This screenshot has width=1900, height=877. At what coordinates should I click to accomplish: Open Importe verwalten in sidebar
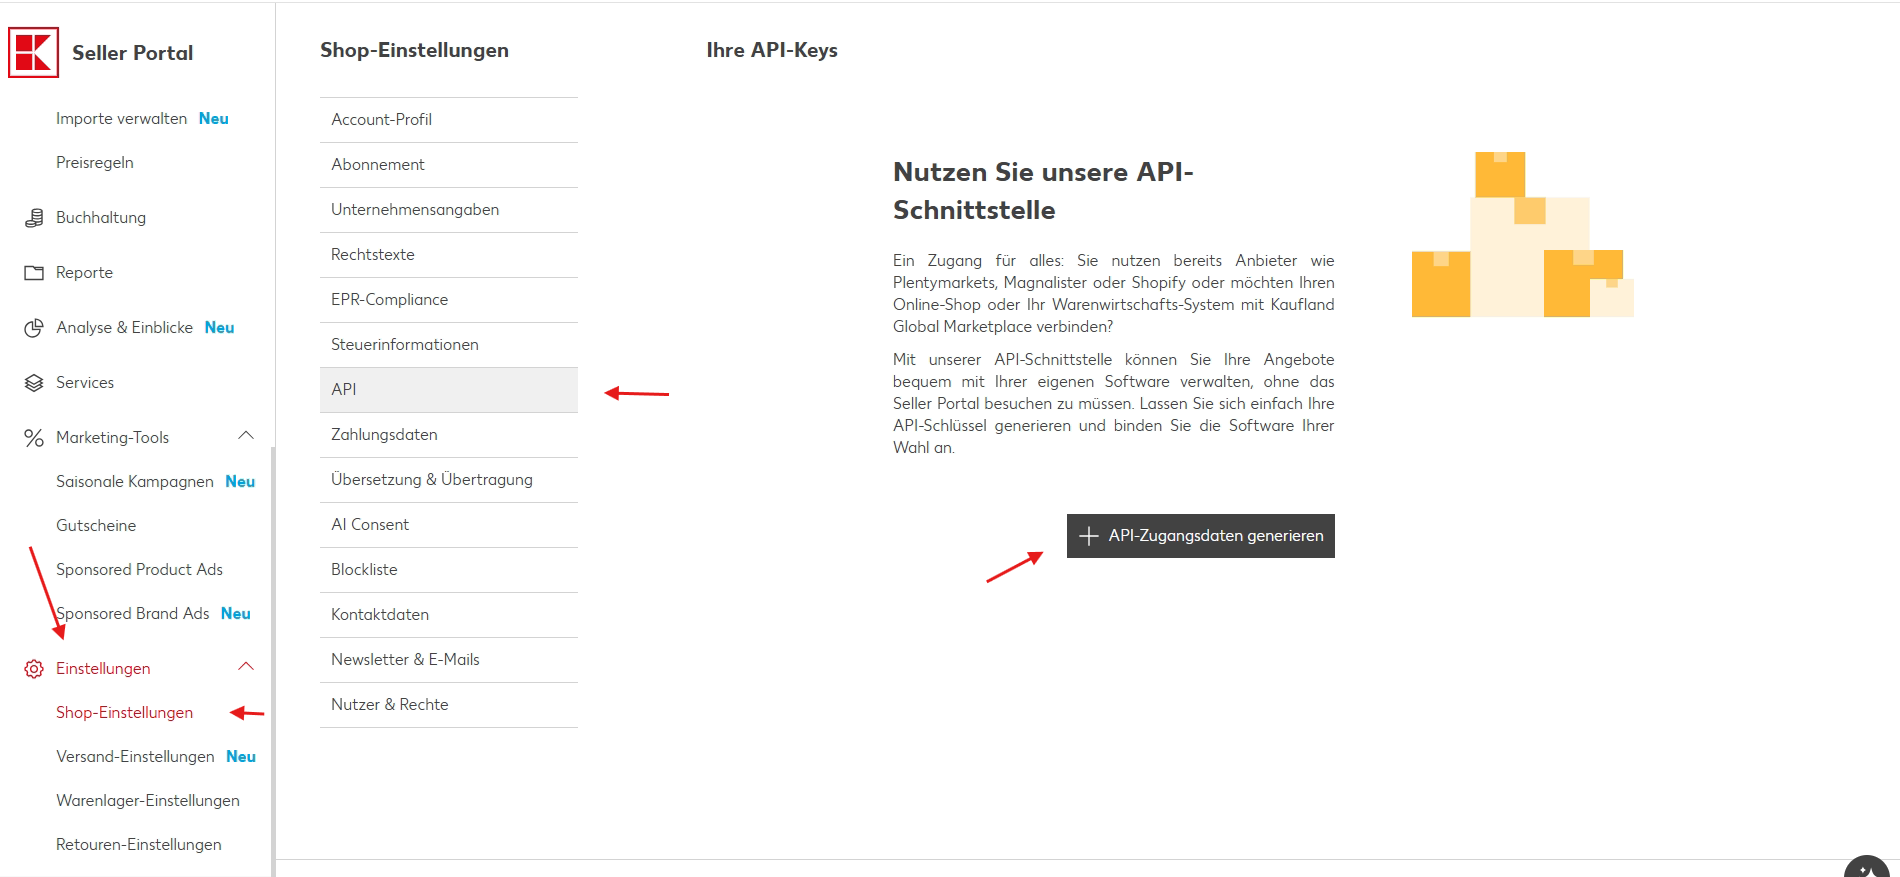[x=121, y=119]
